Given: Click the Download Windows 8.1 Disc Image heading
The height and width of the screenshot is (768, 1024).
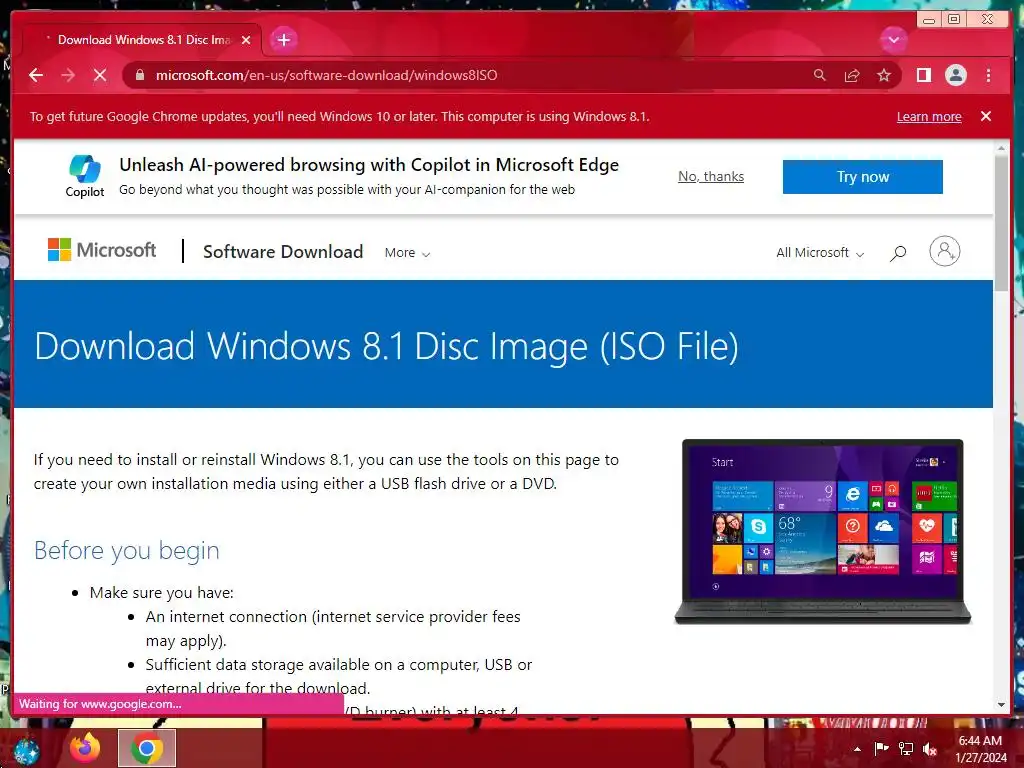Looking at the screenshot, I should pyautogui.click(x=387, y=346).
